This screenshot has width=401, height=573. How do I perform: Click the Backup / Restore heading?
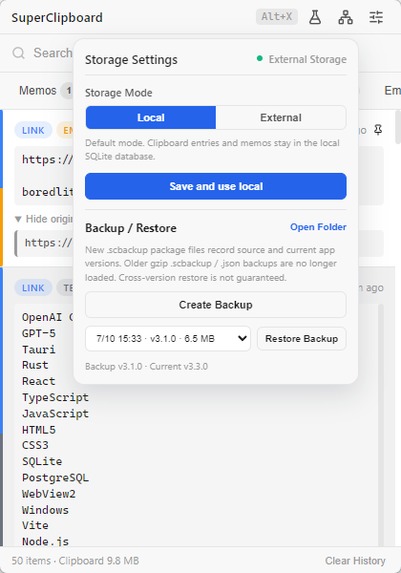point(131,228)
